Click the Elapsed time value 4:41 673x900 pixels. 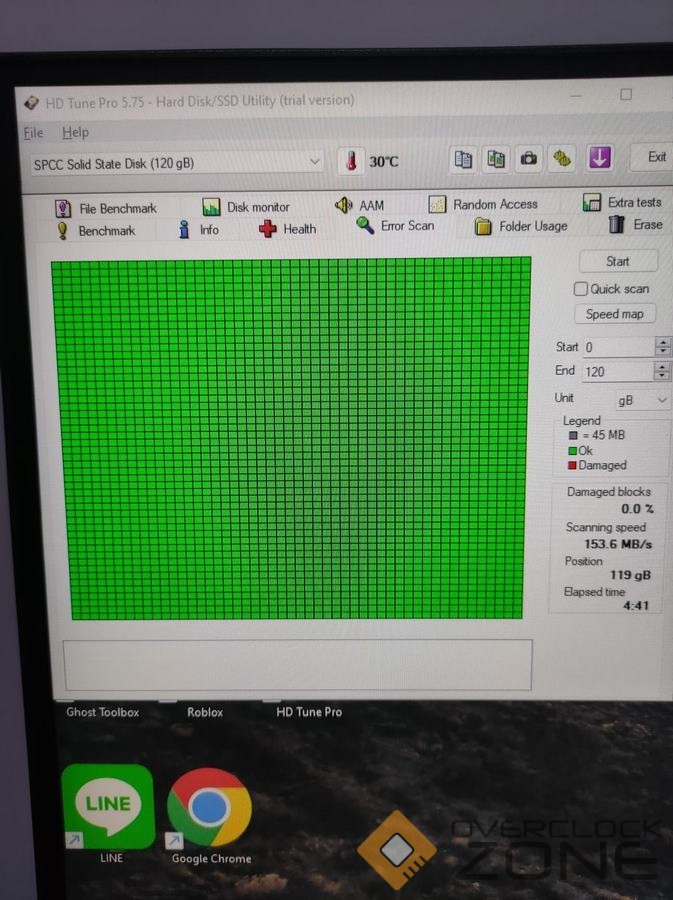(636, 606)
